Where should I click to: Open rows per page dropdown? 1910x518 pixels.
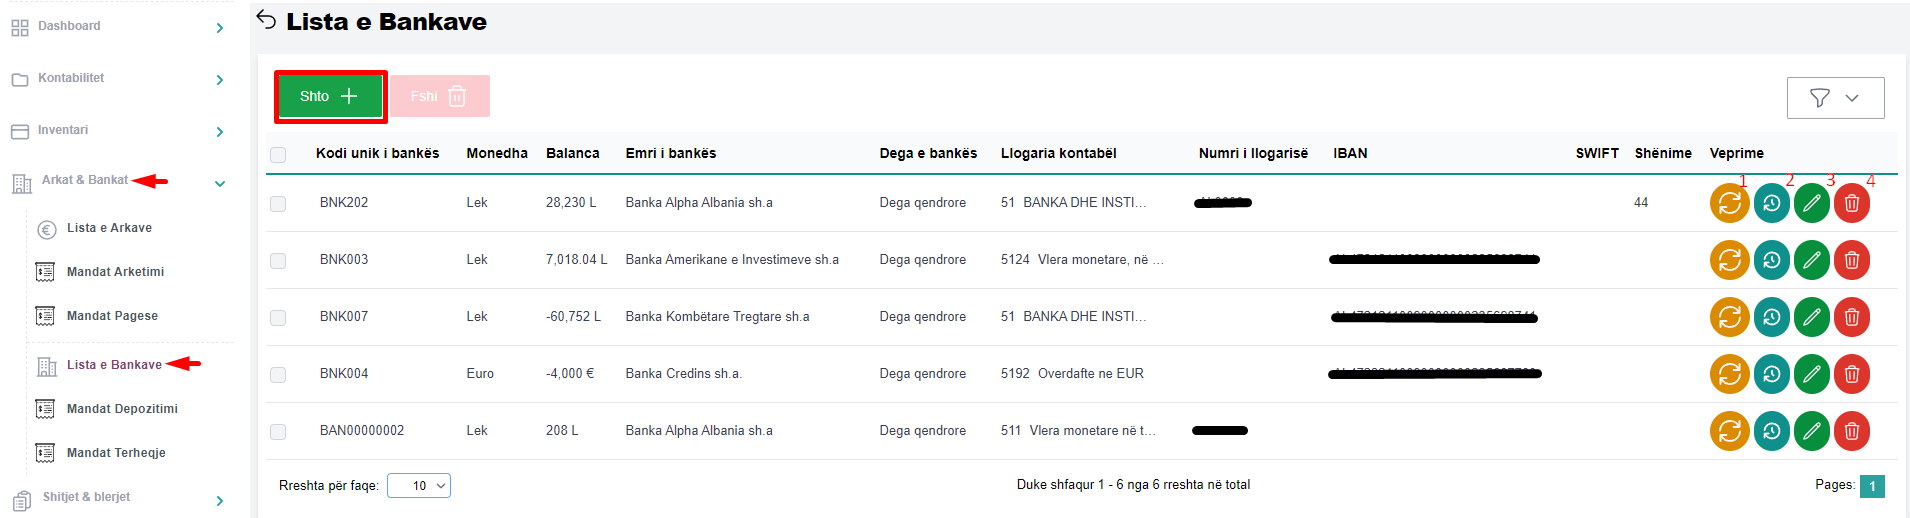tap(419, 486)
